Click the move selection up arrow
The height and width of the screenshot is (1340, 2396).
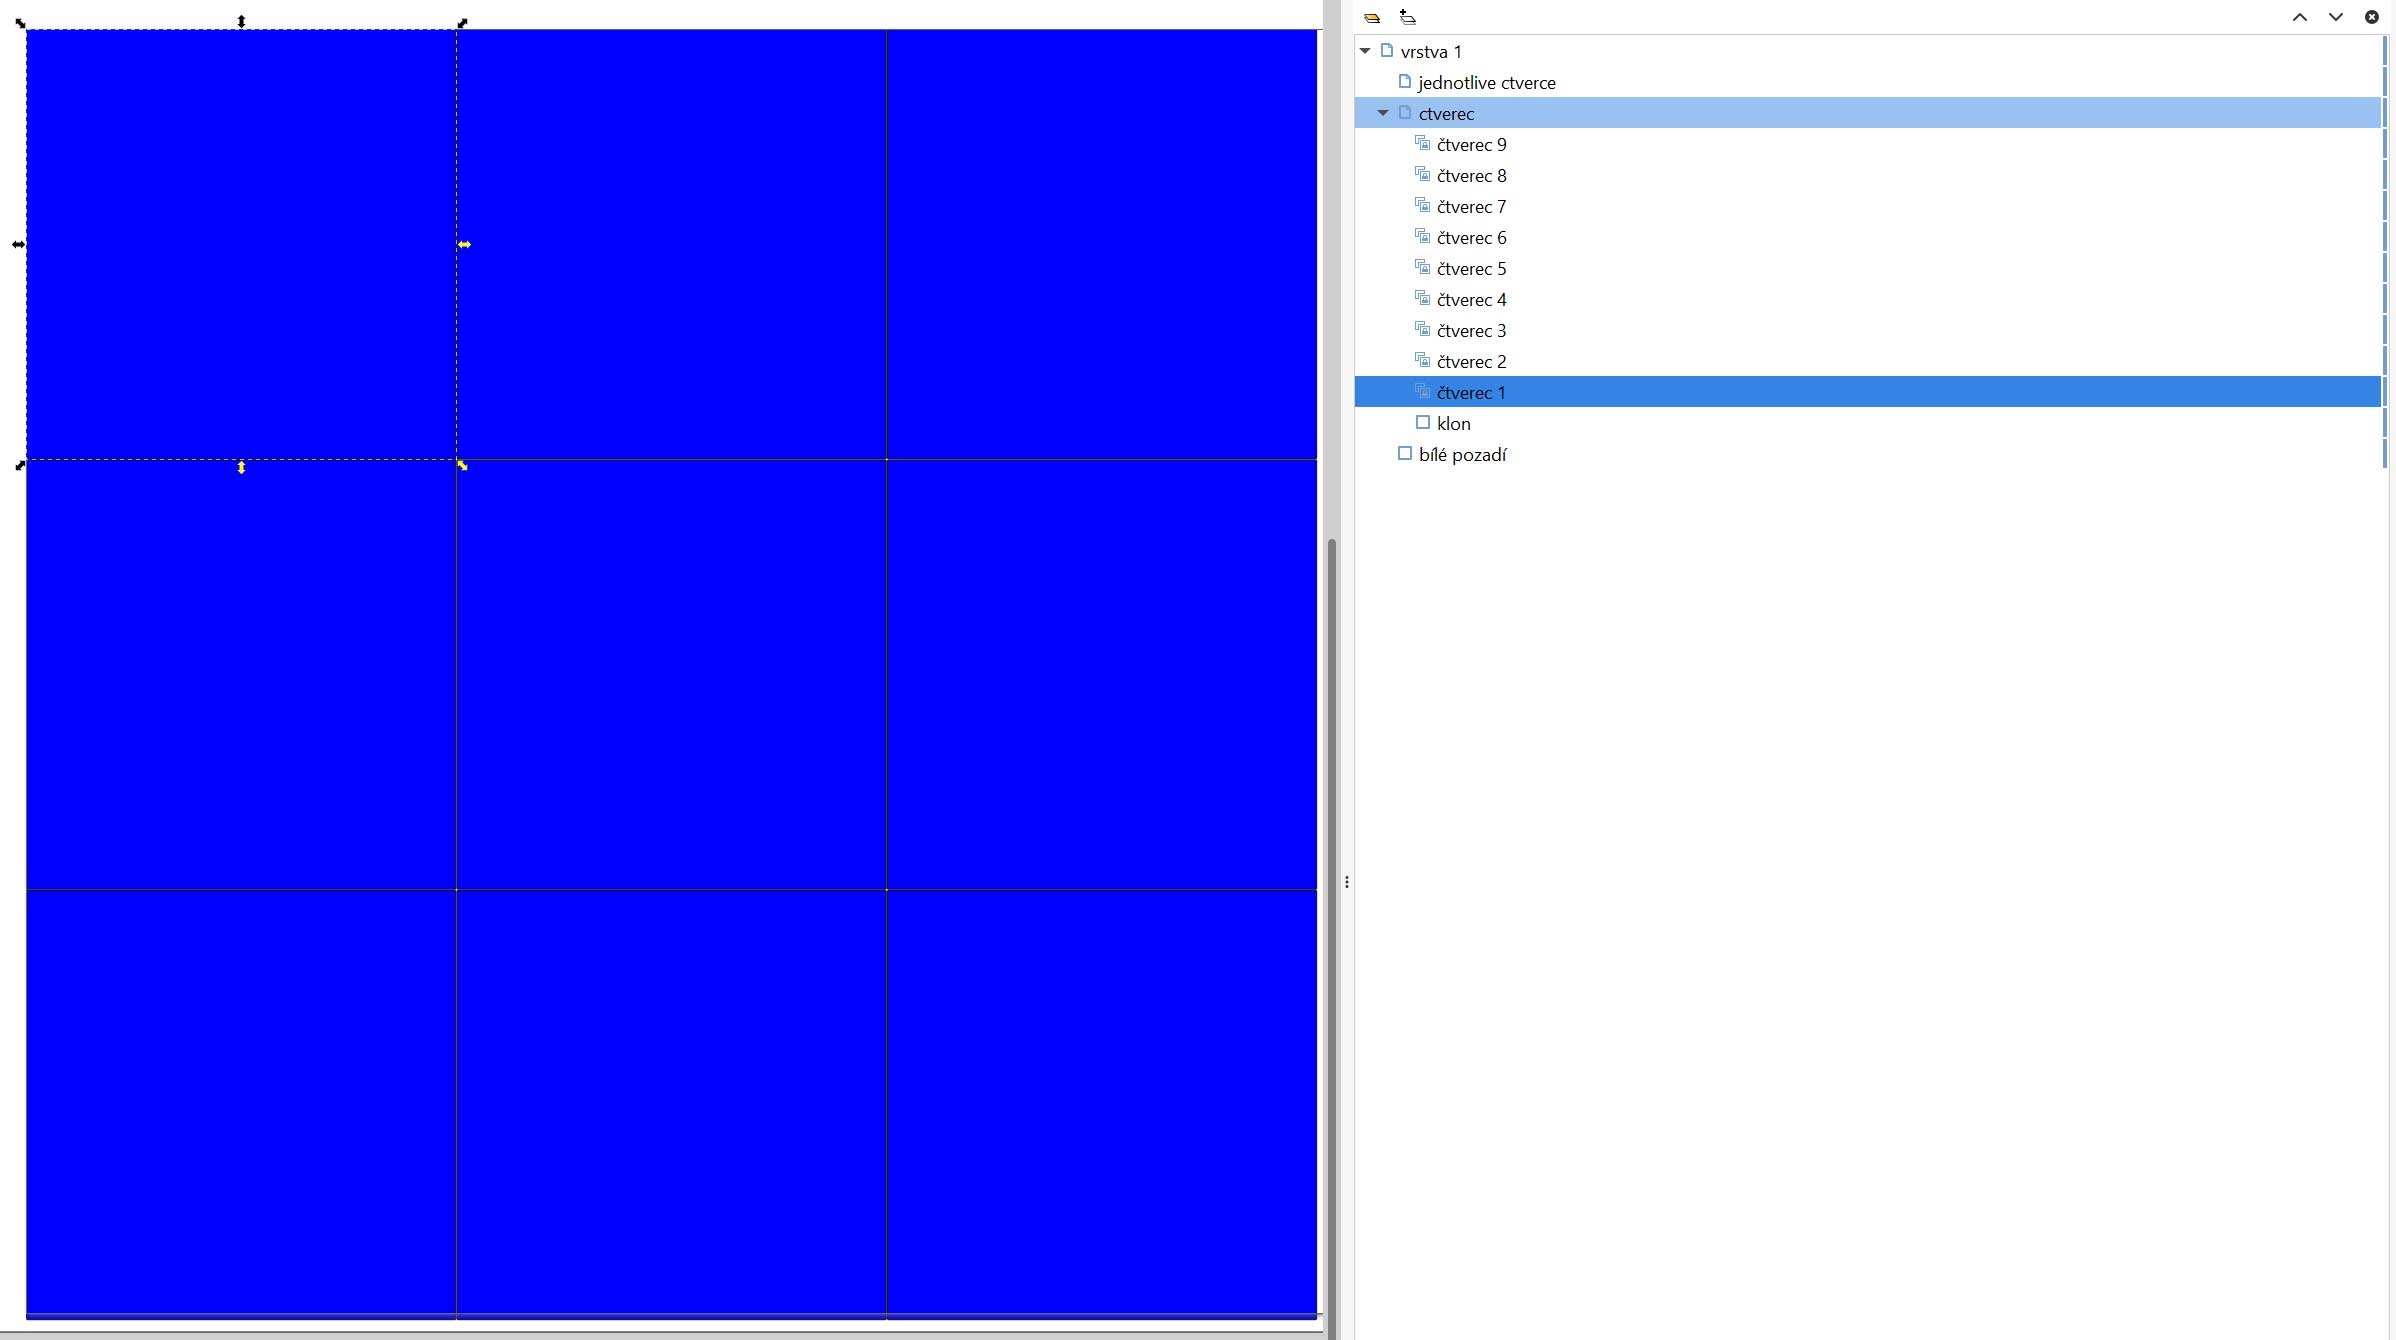[x=2299, y=17]
